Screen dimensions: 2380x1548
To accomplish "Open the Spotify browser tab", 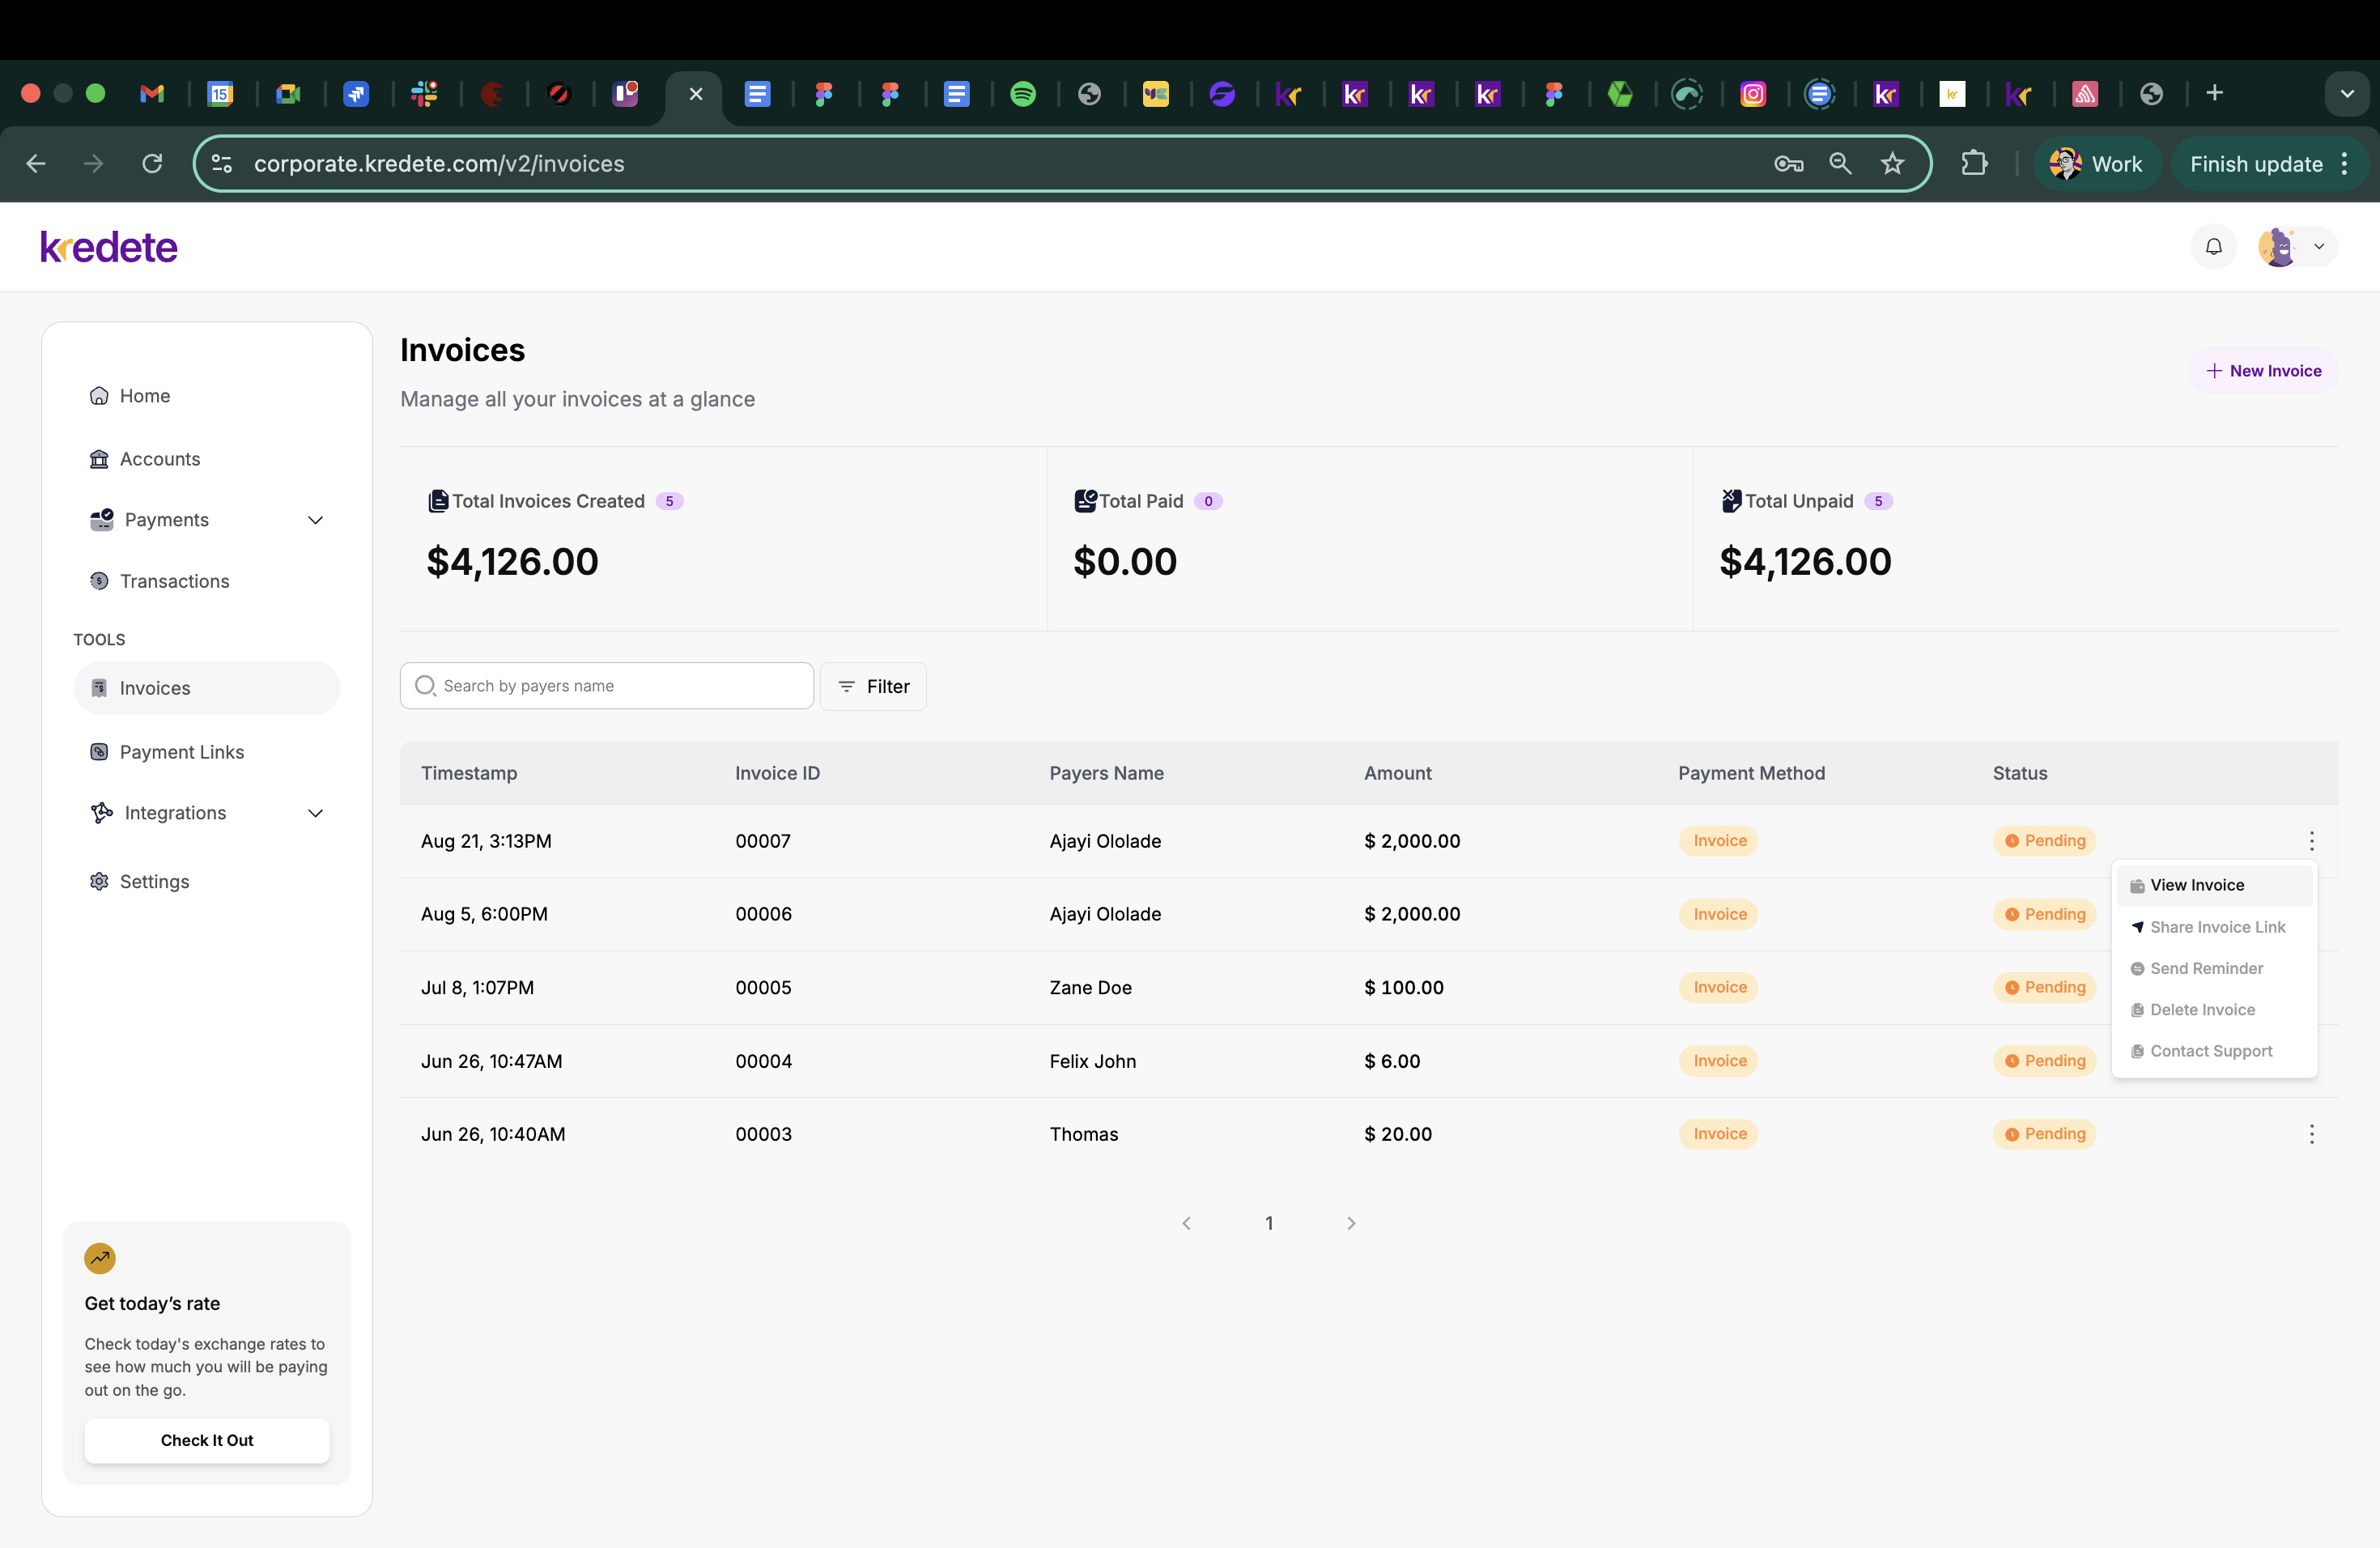I will 1022,94.
